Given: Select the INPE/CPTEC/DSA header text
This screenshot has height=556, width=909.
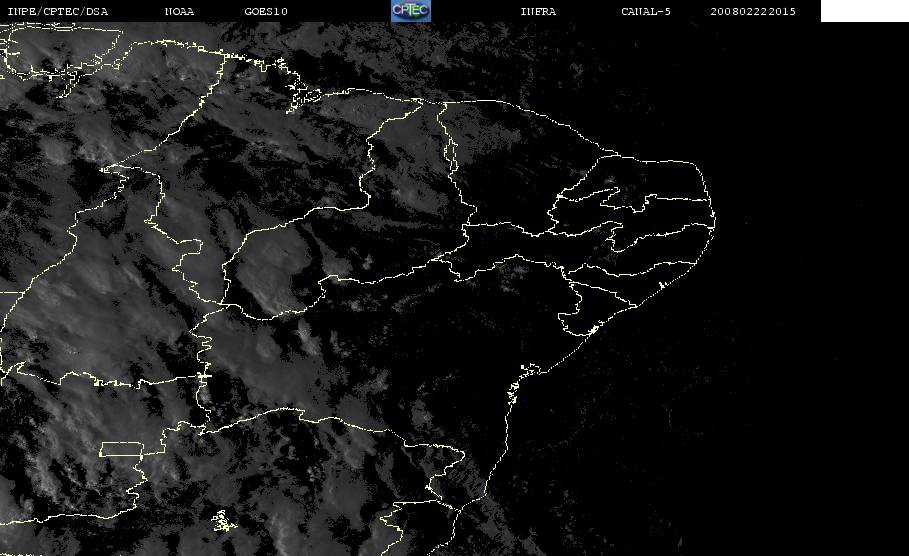Looking at the screenshot, I should pyautogui.click(x=58, y=12).
